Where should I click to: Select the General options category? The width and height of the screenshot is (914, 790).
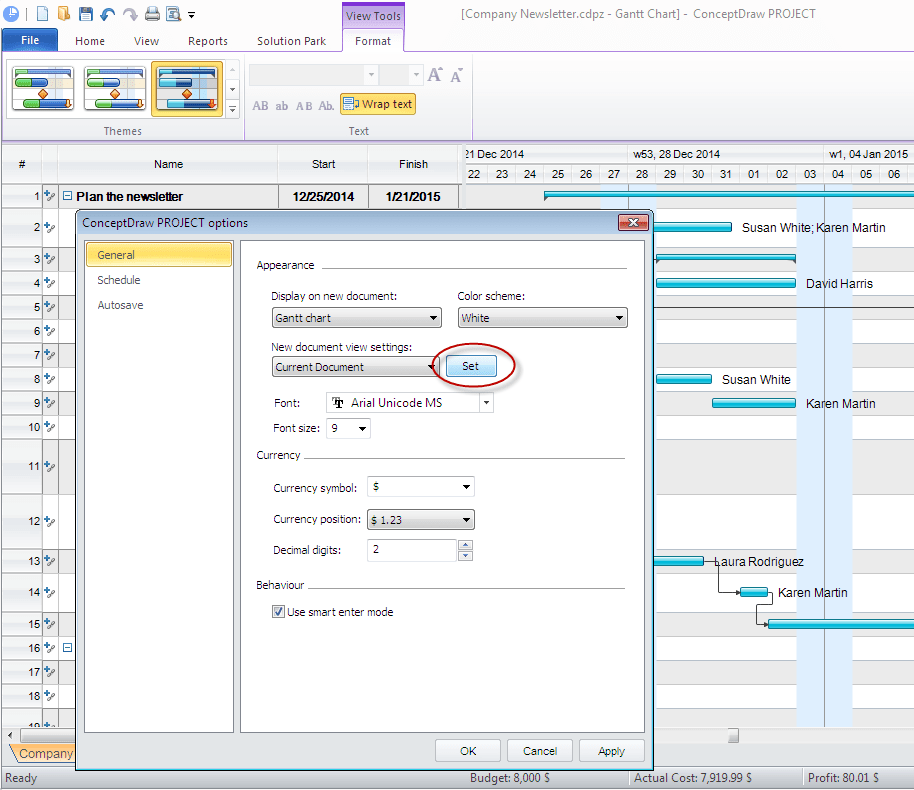click(x=159, y=255)
